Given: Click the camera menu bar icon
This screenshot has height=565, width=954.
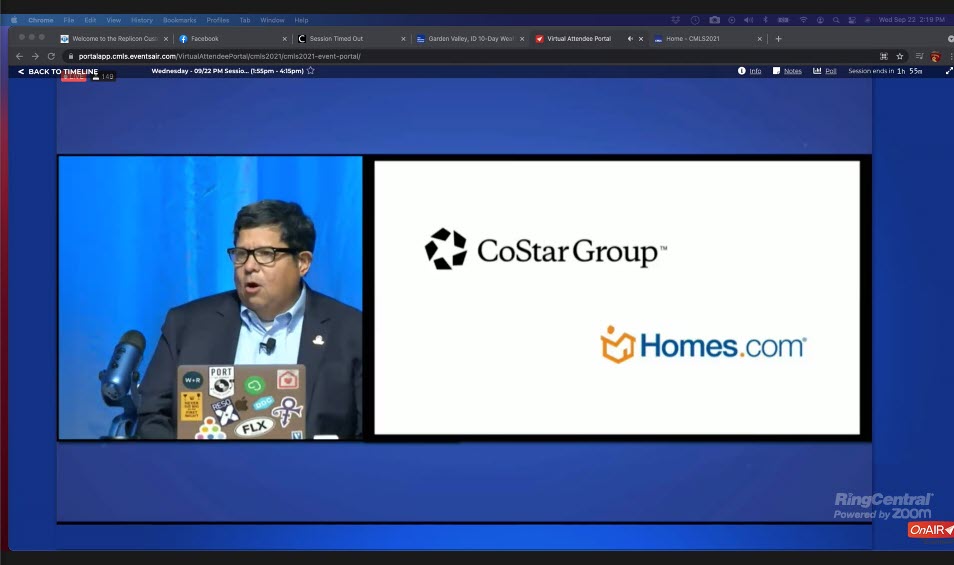Looking at the screenshot, I should tap(714, 20).
